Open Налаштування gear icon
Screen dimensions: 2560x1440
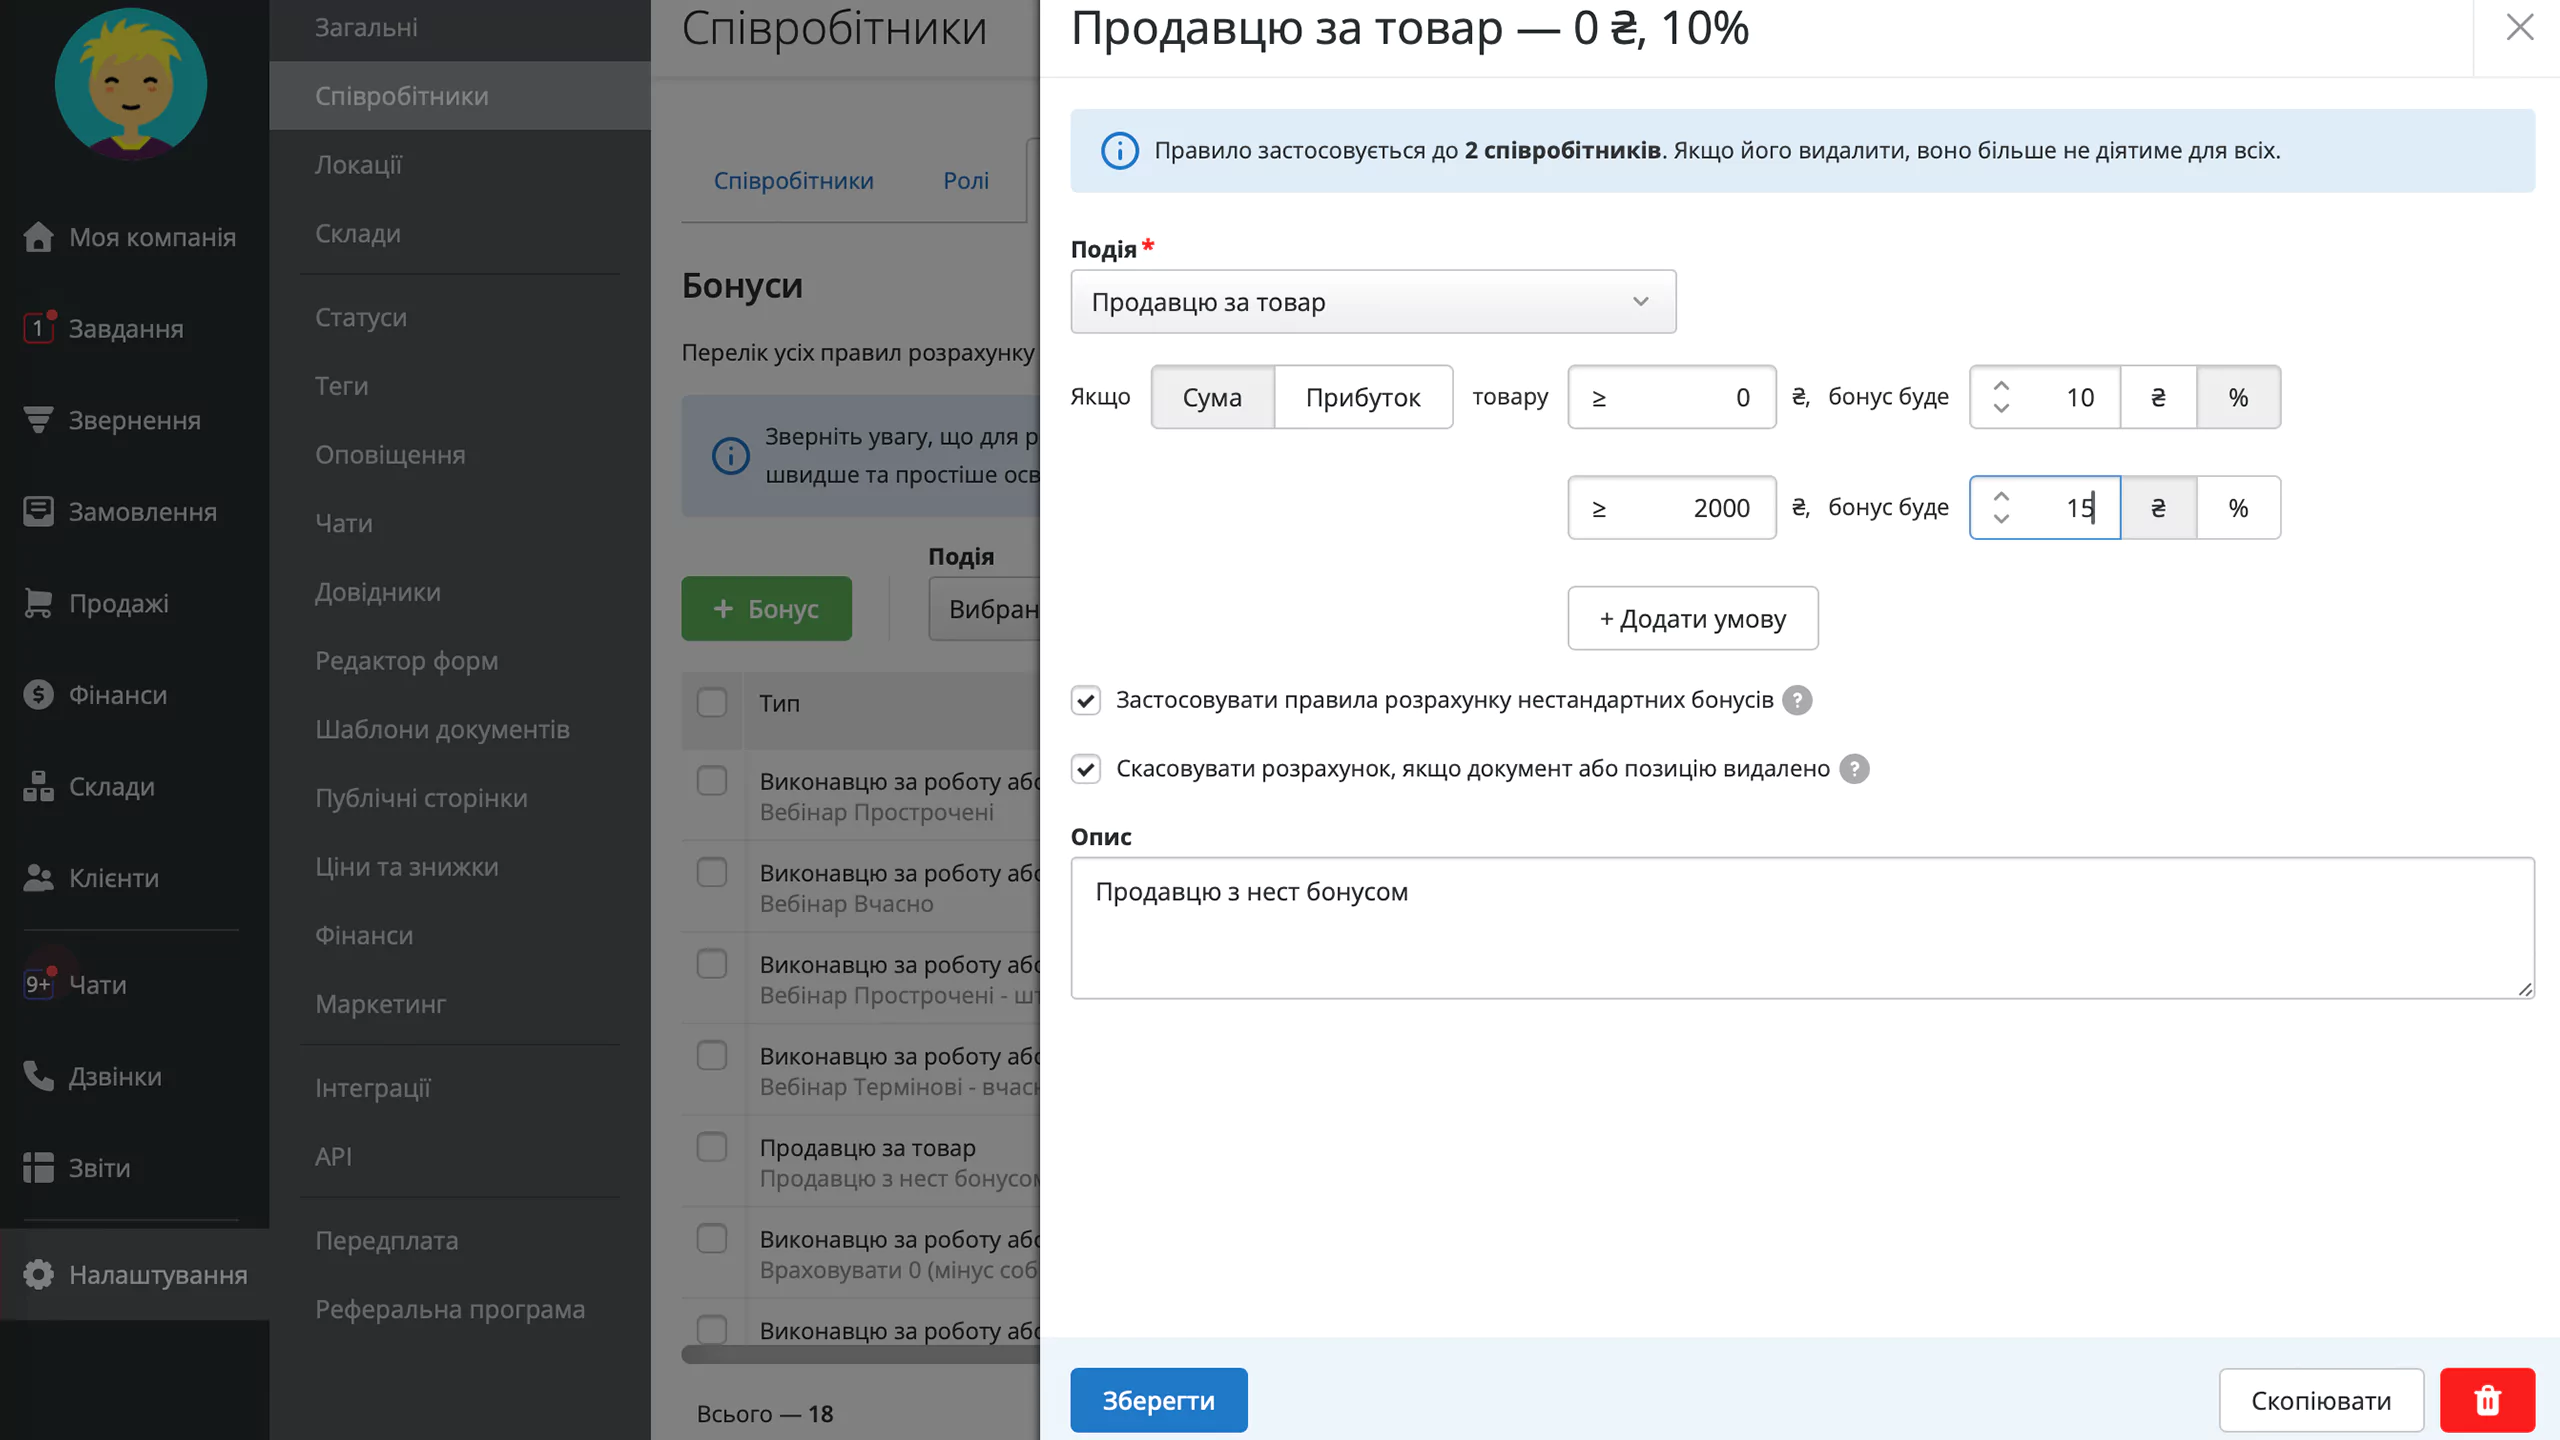click(38, 1274)
